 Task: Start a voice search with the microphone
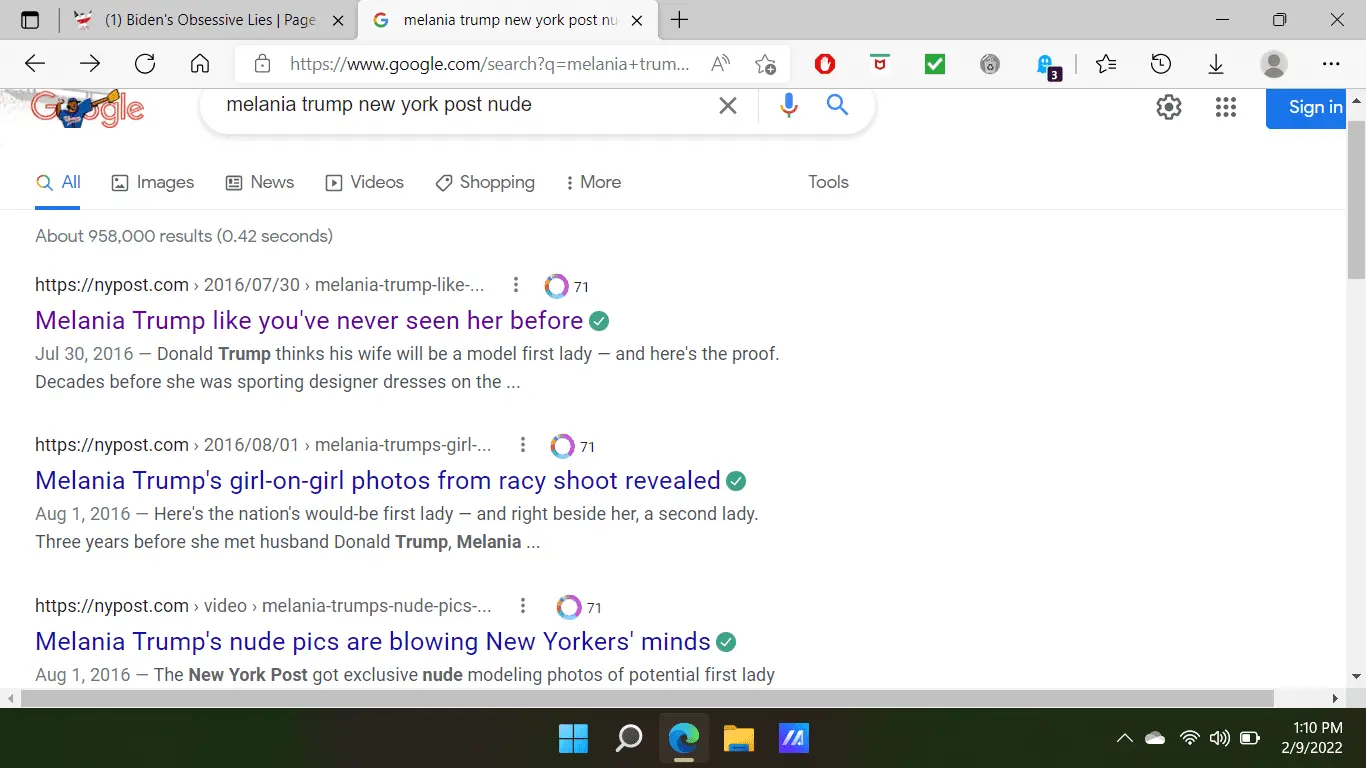coord(788,105)
